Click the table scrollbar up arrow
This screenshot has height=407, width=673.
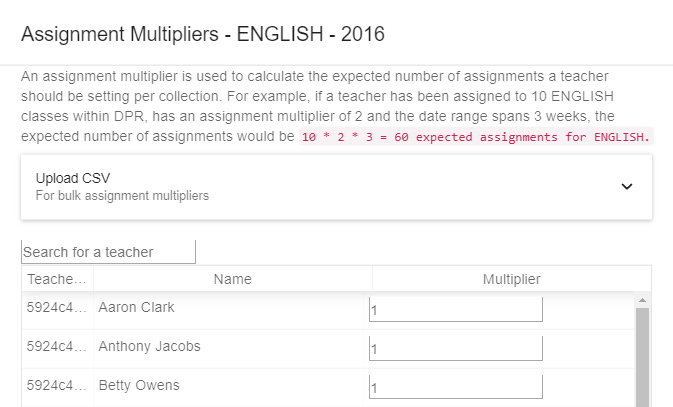(x=642, y=299)
